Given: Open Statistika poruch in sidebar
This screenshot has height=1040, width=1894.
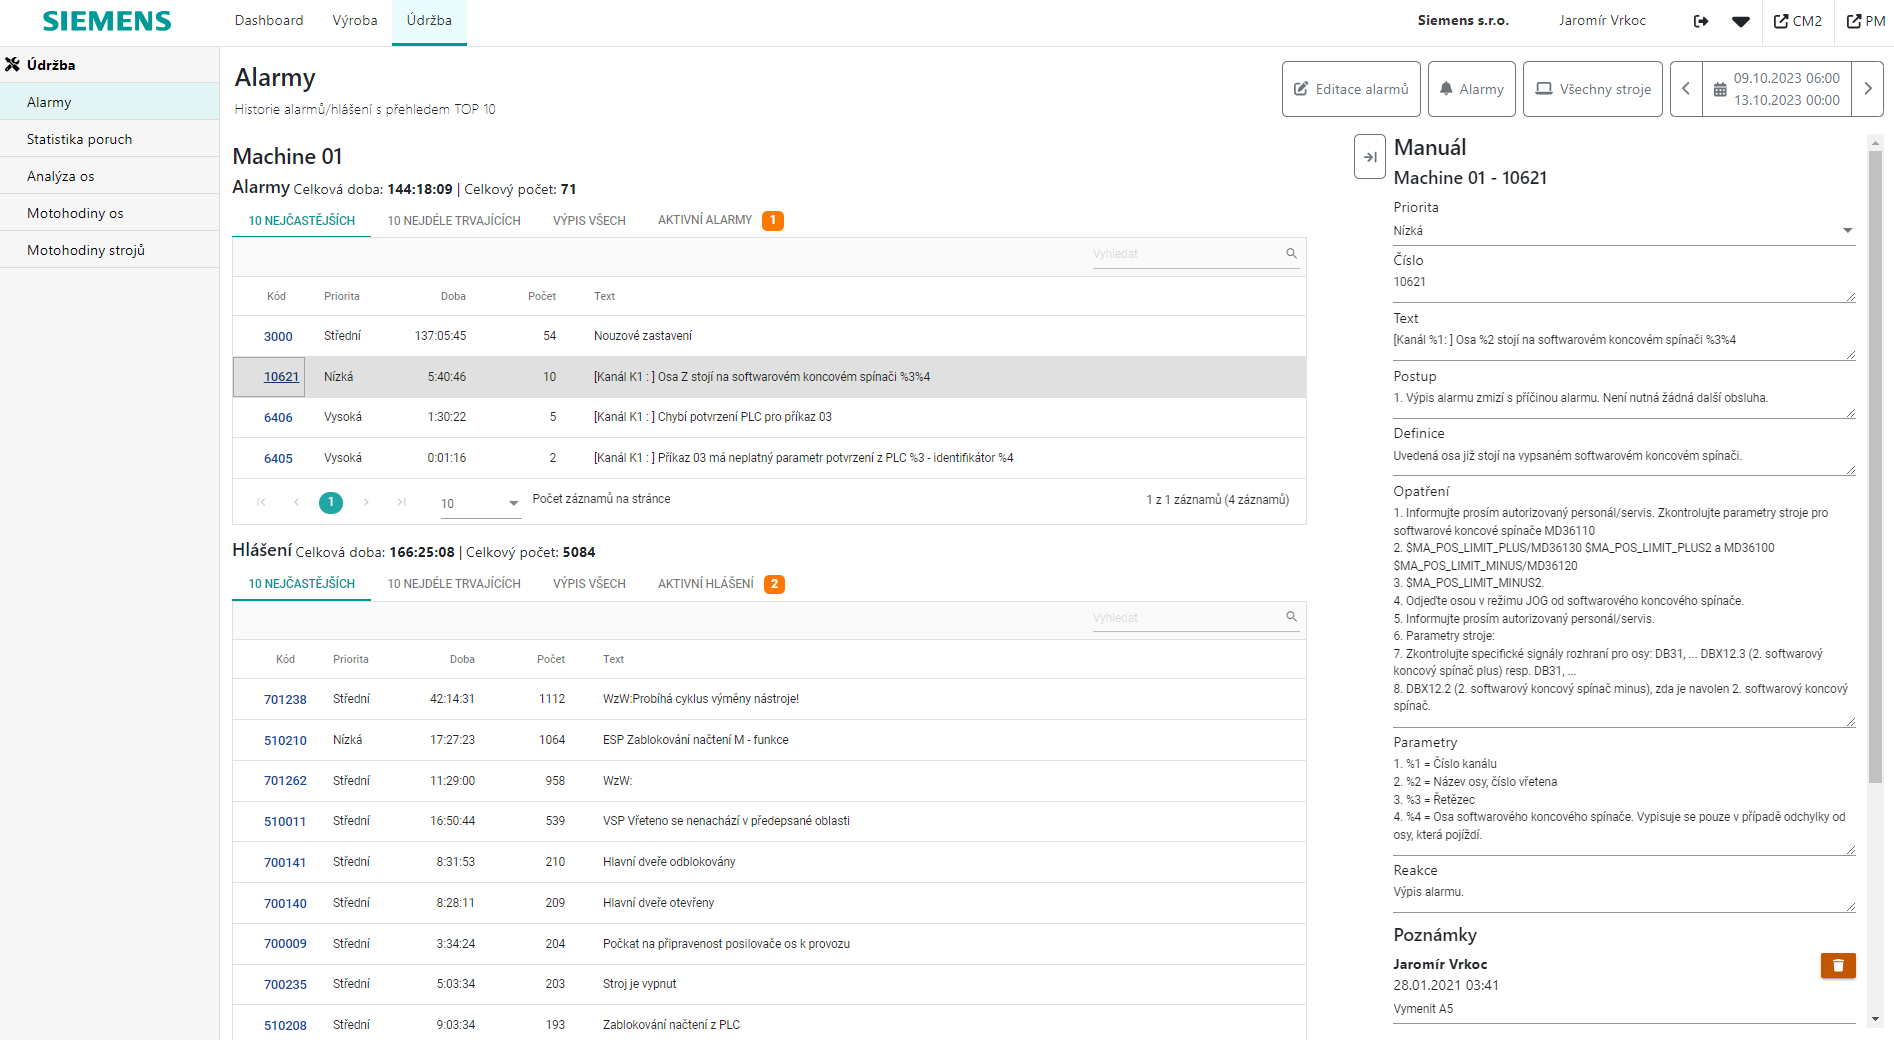Looking at the screenshot, I should [x=79, y=139].
